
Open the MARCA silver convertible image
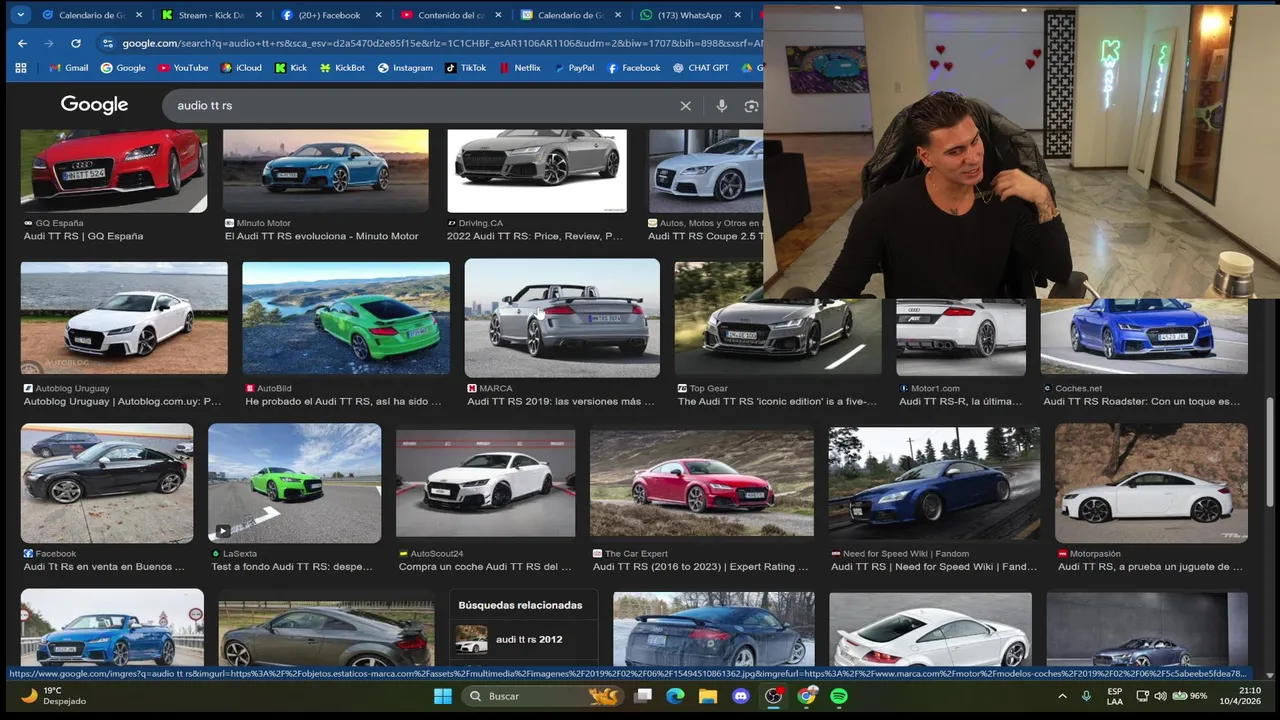click(x=562, y=318)
